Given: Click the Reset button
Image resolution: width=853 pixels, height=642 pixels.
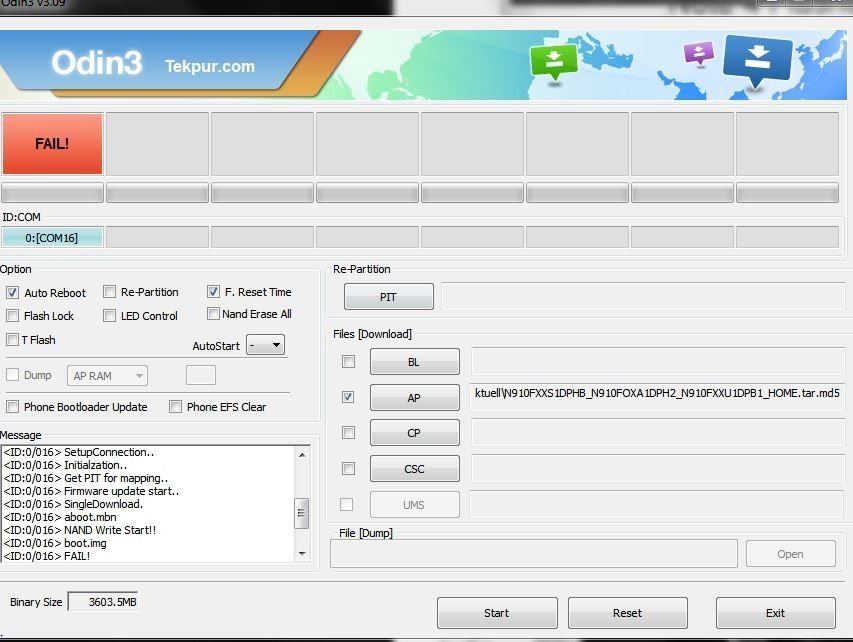Looking at the screenshot, I should 628,613.
